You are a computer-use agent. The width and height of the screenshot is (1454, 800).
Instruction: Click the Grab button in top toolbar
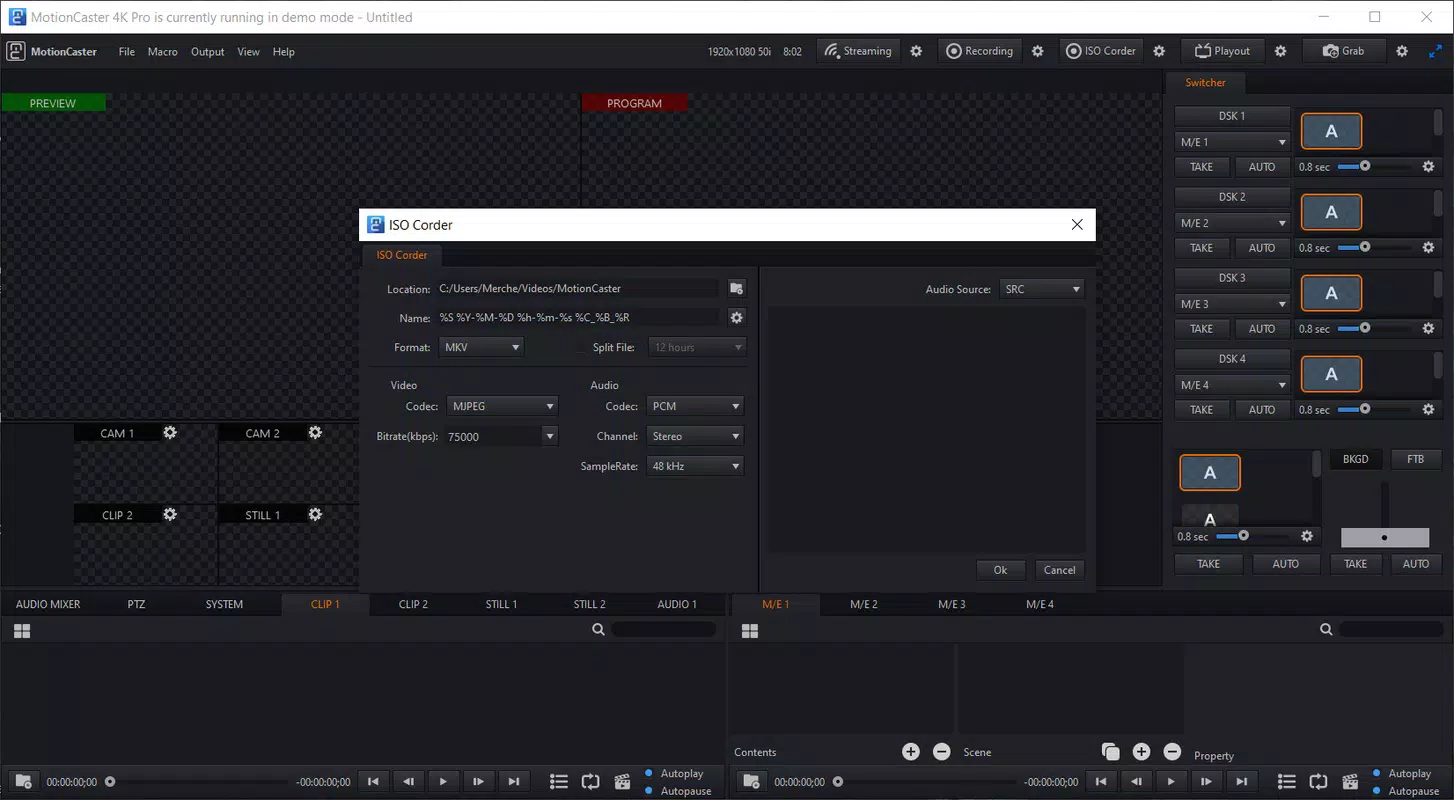1344,51
